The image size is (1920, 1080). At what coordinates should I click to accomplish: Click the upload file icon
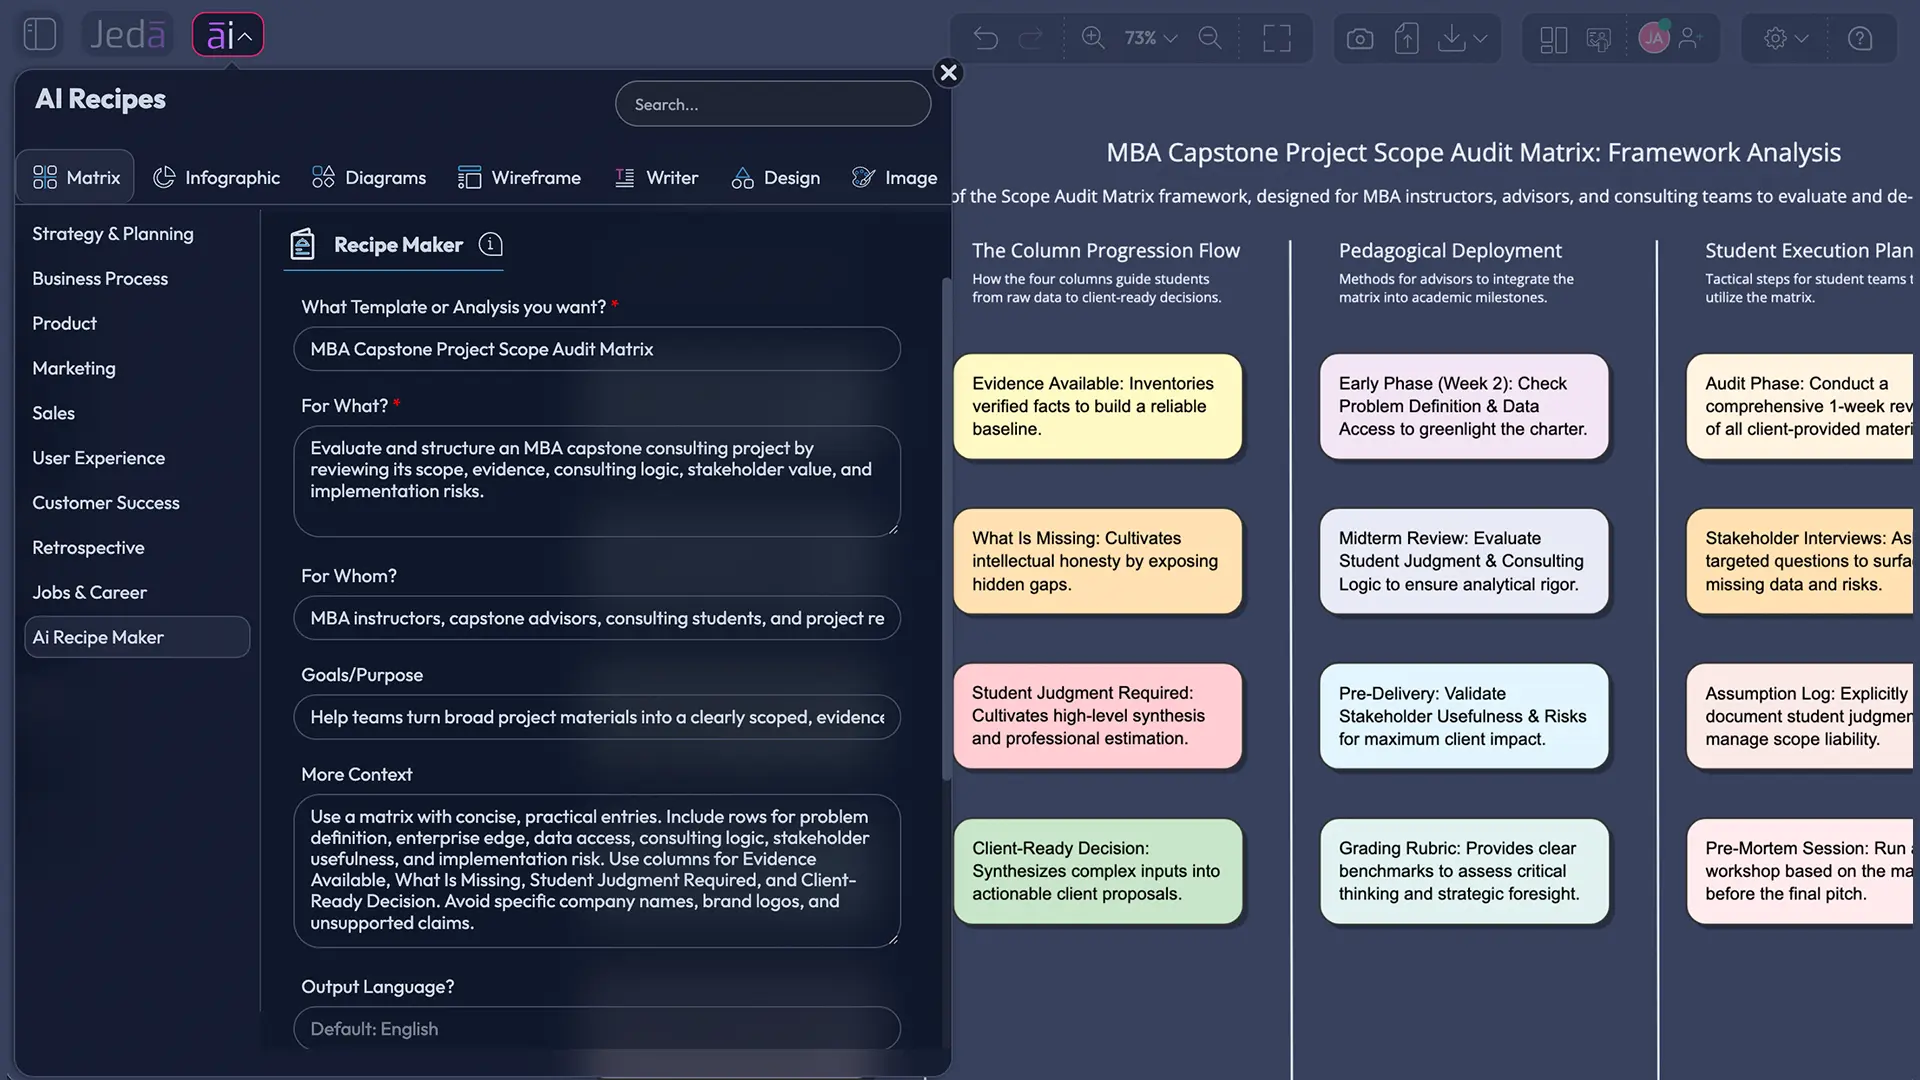(1407, 38)
